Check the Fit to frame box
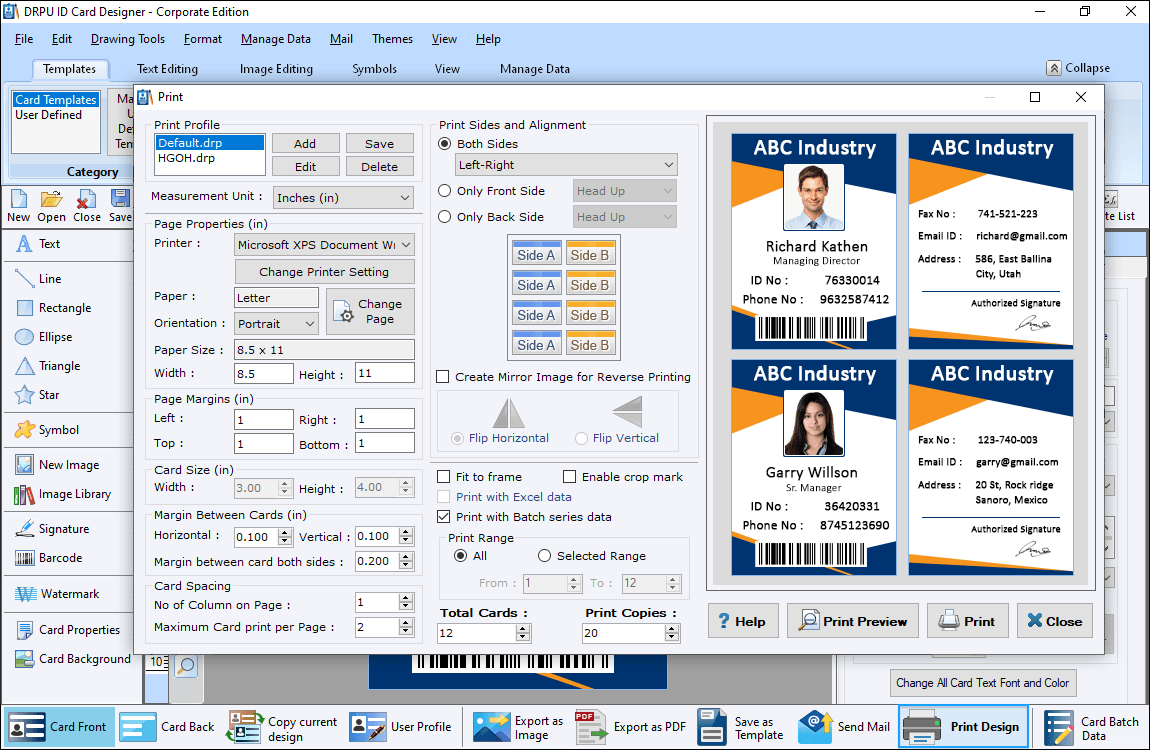Screen dimensions: 1150x750 pyautogui.click(x=444, y=477)
